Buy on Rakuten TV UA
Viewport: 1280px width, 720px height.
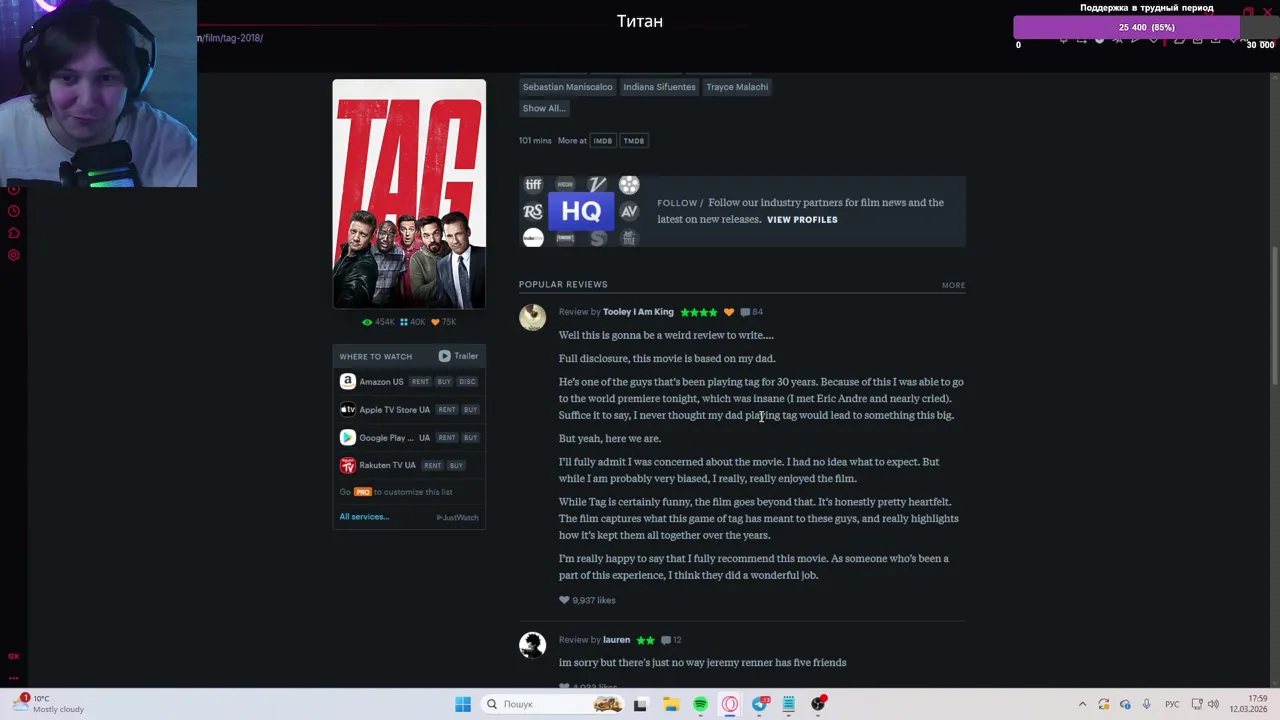point(456,465)
